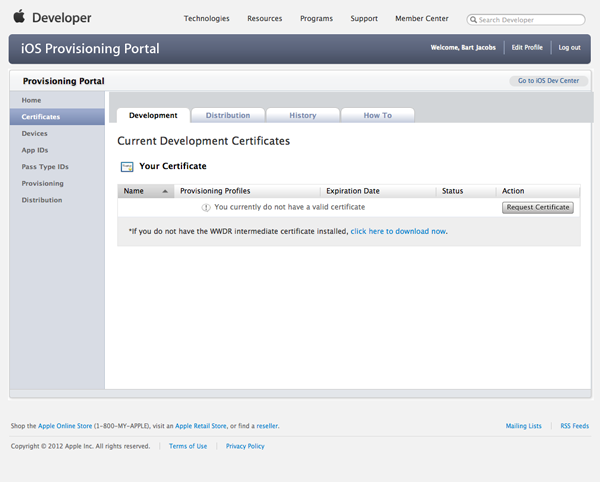The width and height of the screenshot is (600, 482).
Task: Click the 'Provisioning Portal' heading
Action: tap(64, 81)
